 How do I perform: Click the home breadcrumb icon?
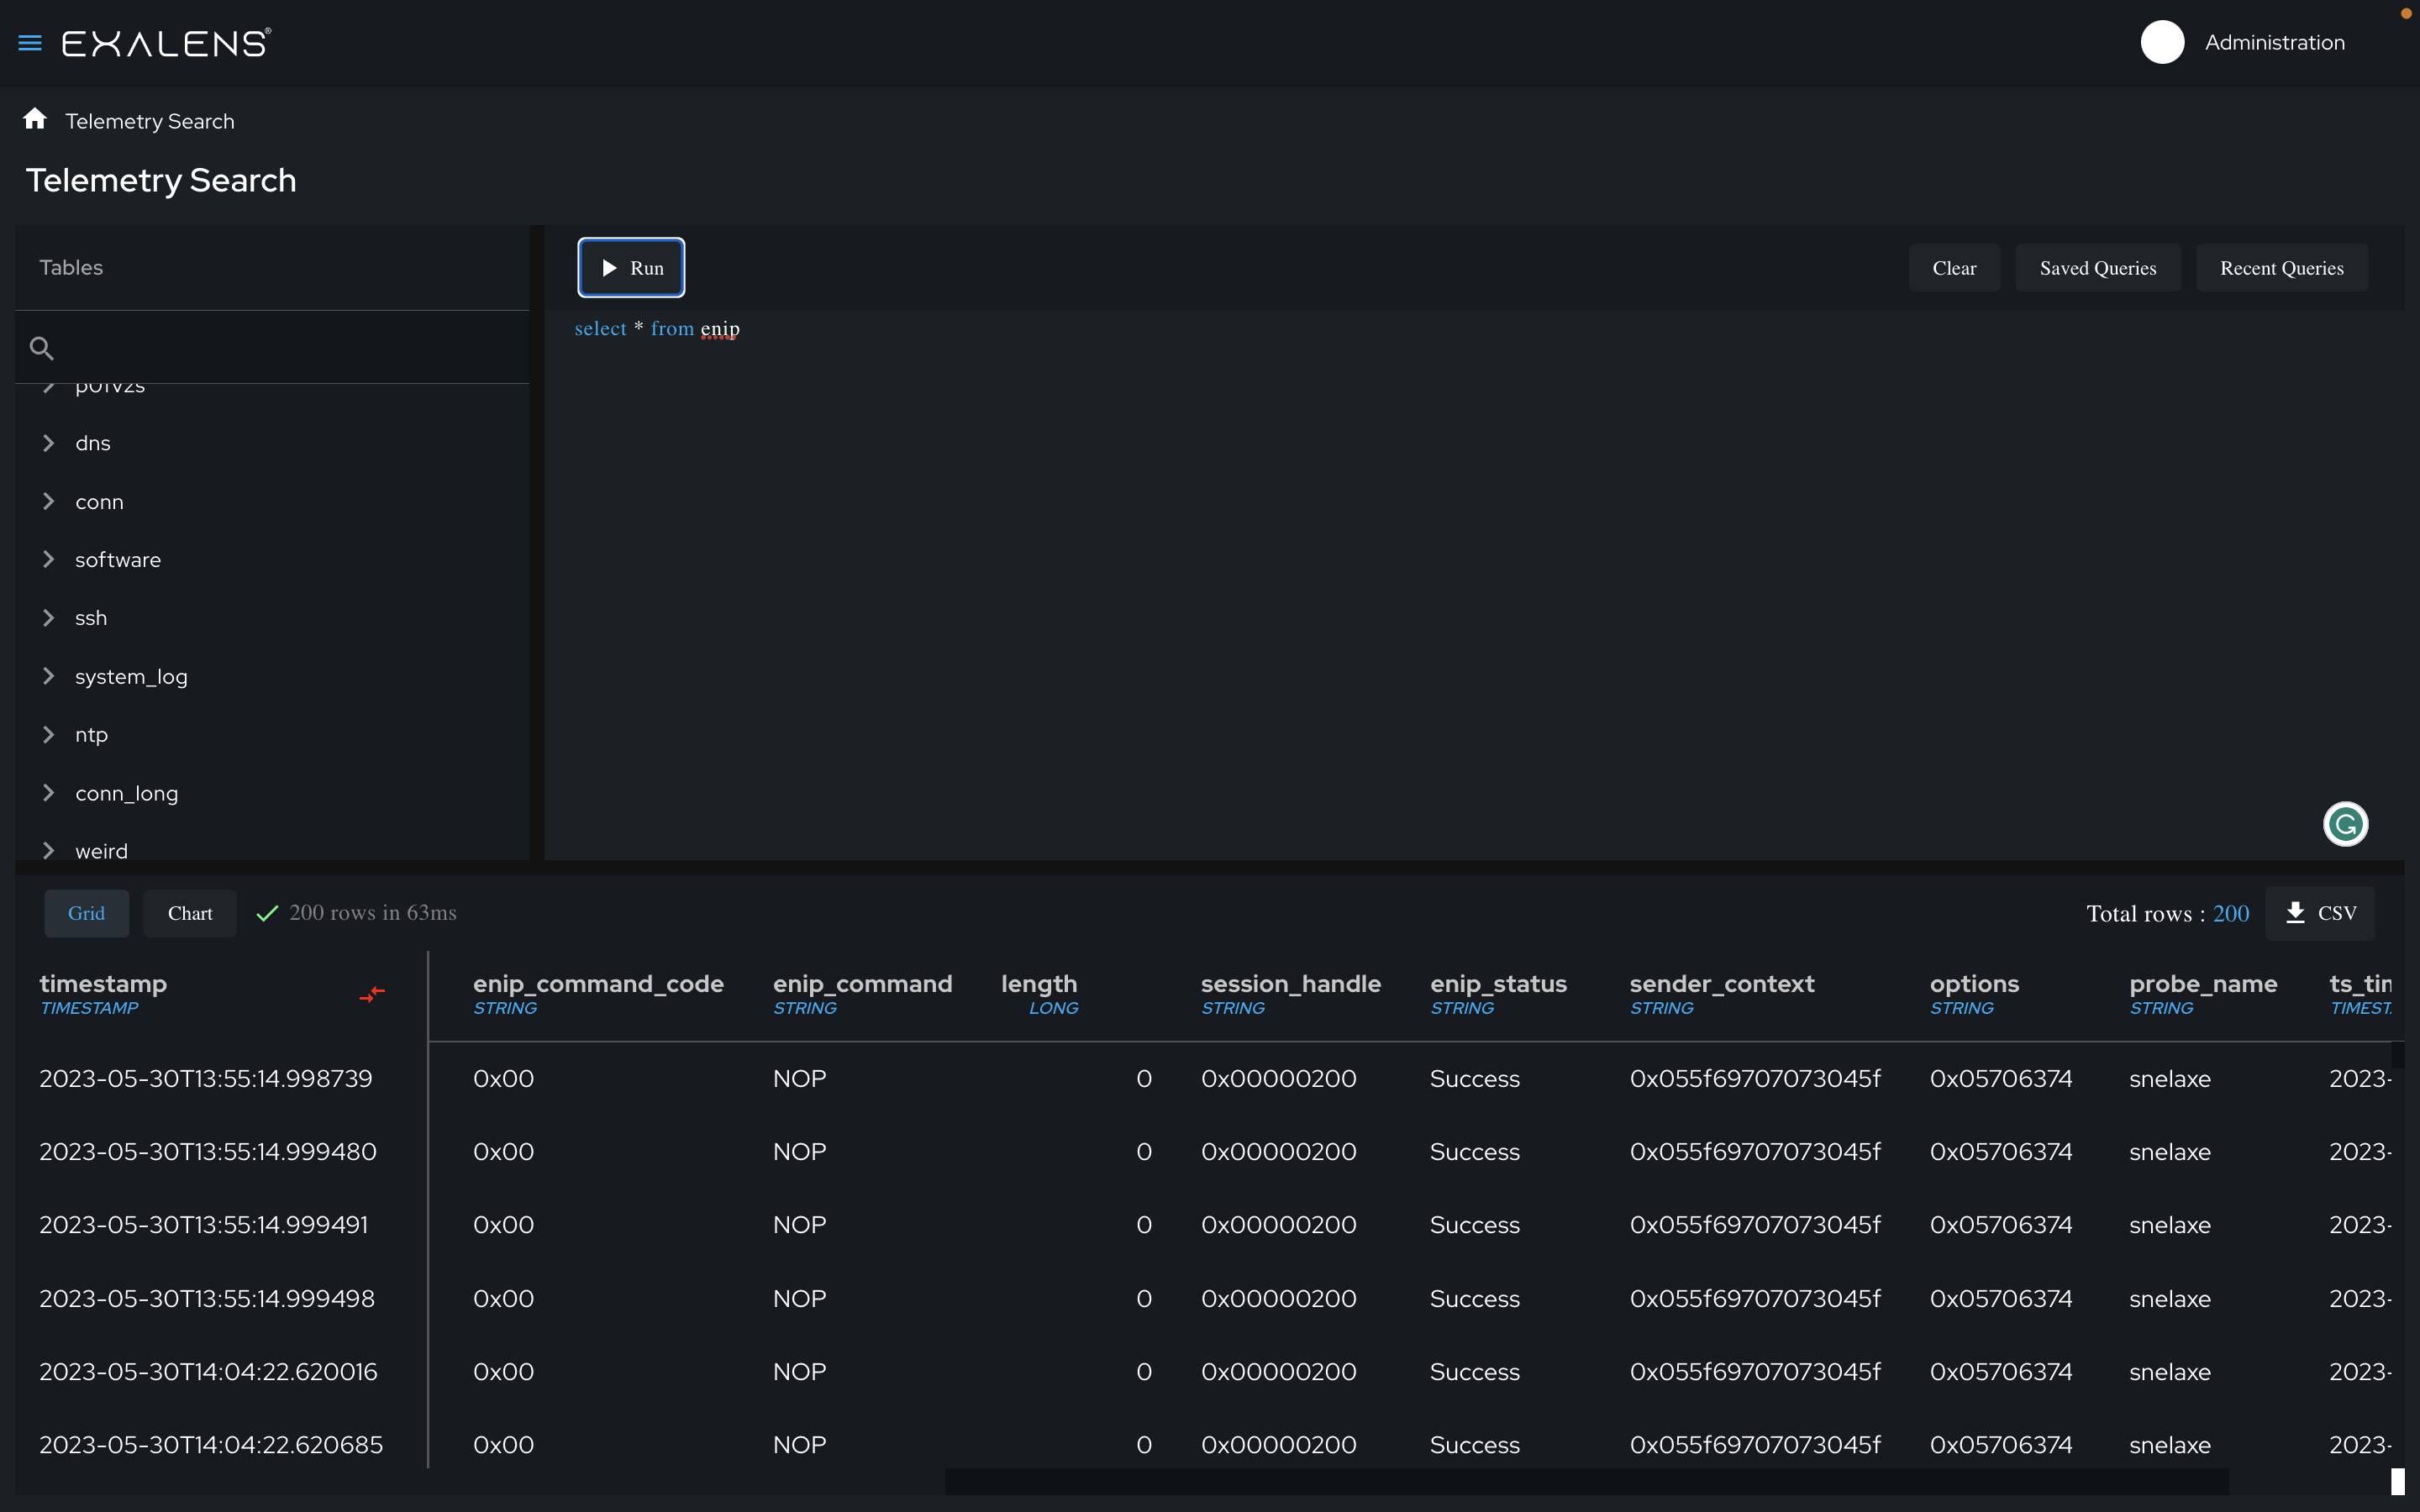(x=35, y=120)
